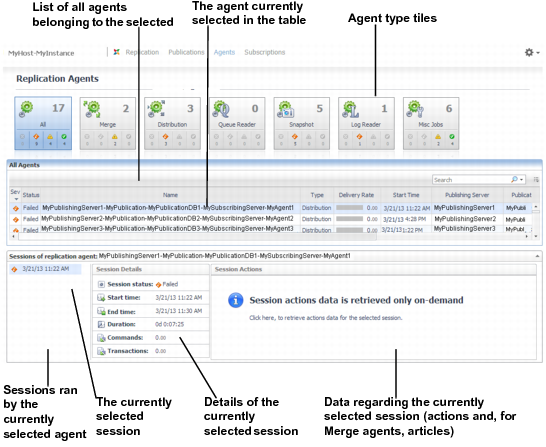Open the Publications tab
This screenshot has width=546, height=447.
click(x=186, y=52)
